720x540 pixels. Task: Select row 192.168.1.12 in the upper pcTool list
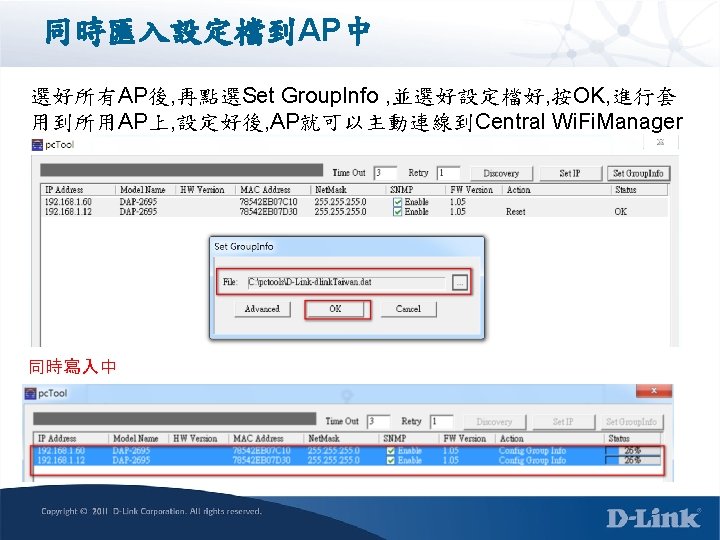pyautogui.click(x=354, y=212)
